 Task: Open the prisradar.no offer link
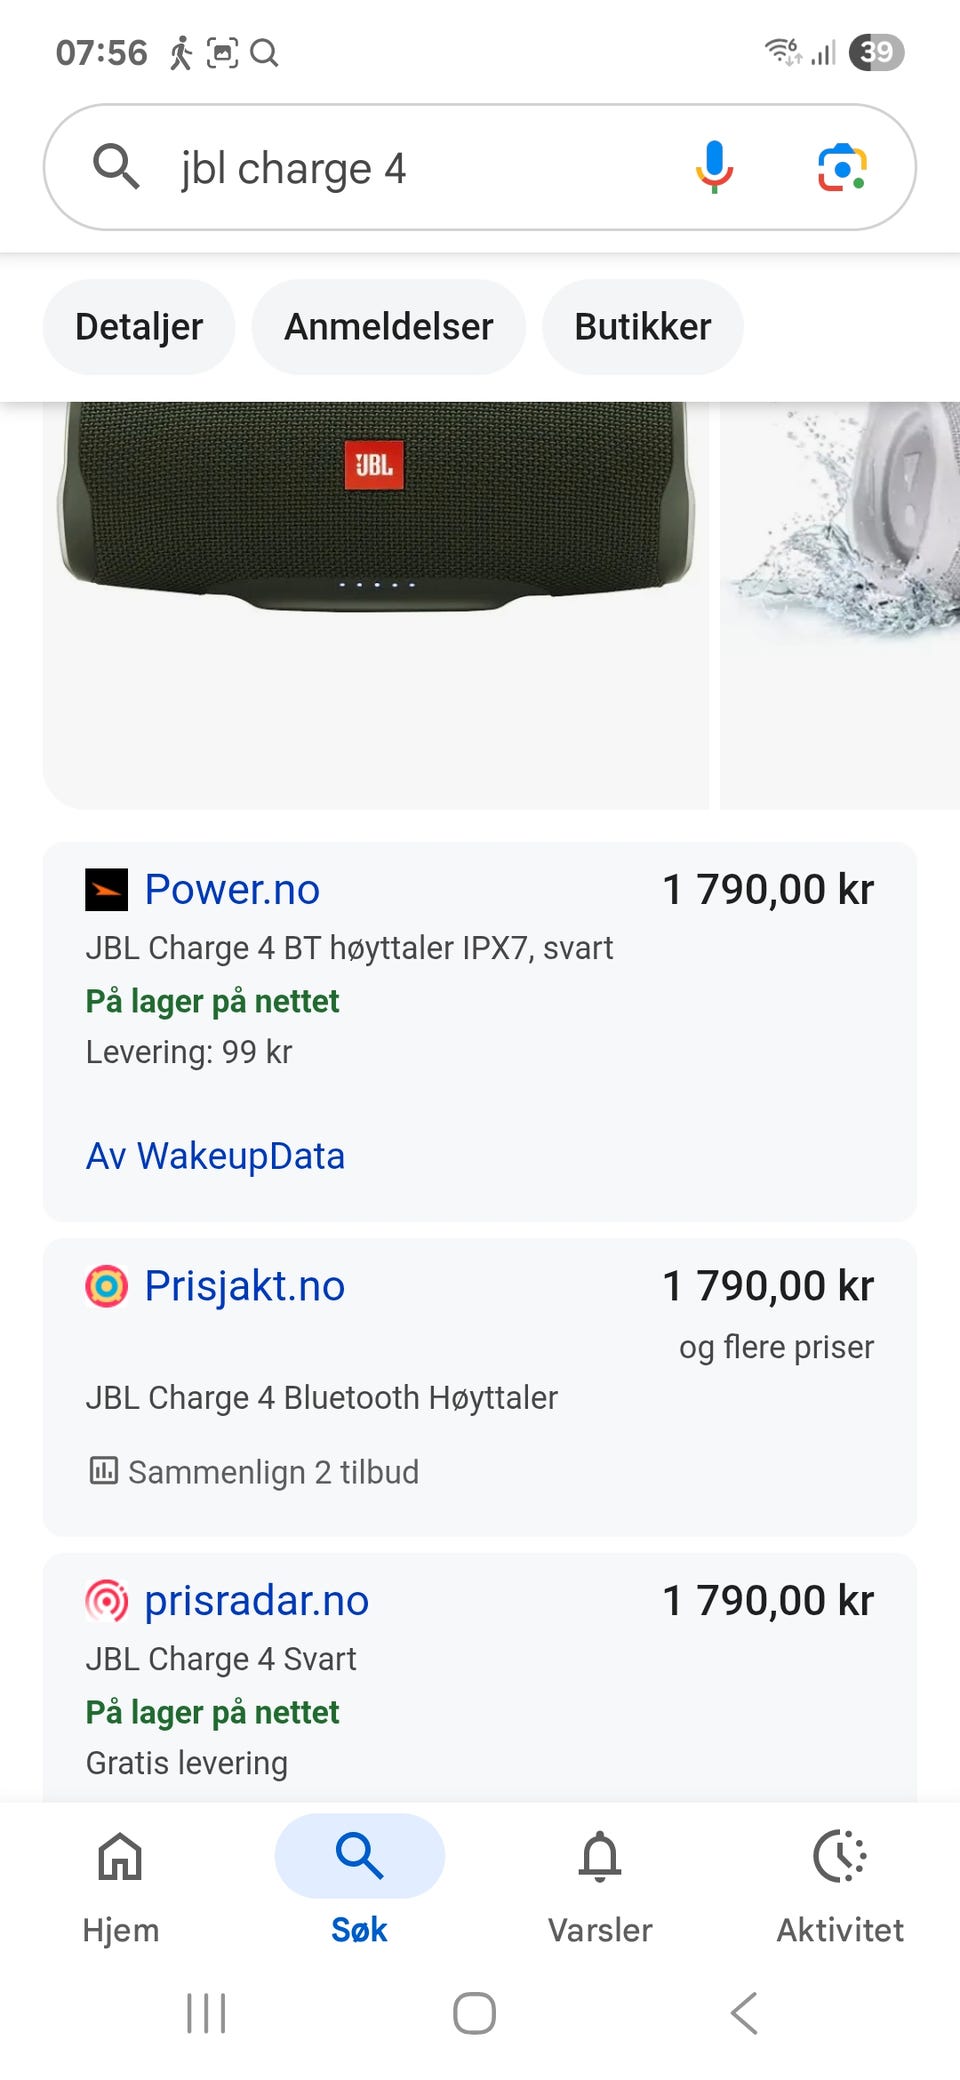[257, 1601]
